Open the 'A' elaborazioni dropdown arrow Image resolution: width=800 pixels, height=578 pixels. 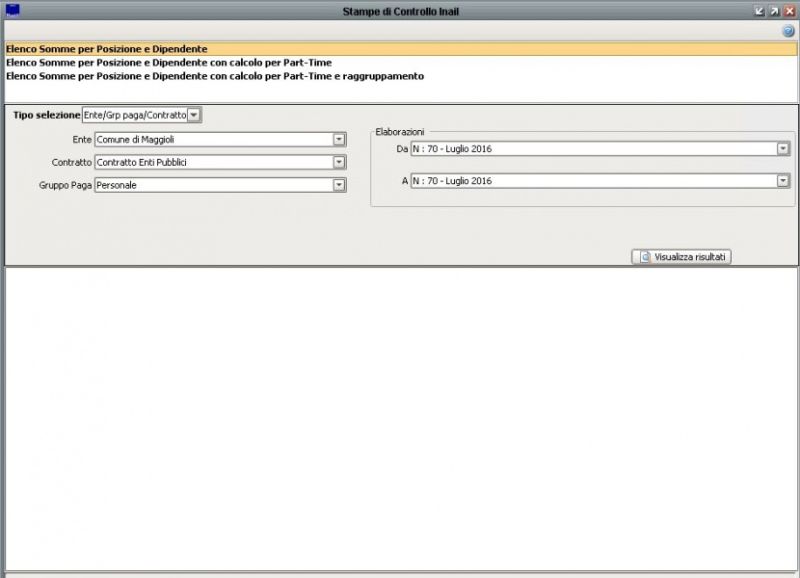point(783,181)
